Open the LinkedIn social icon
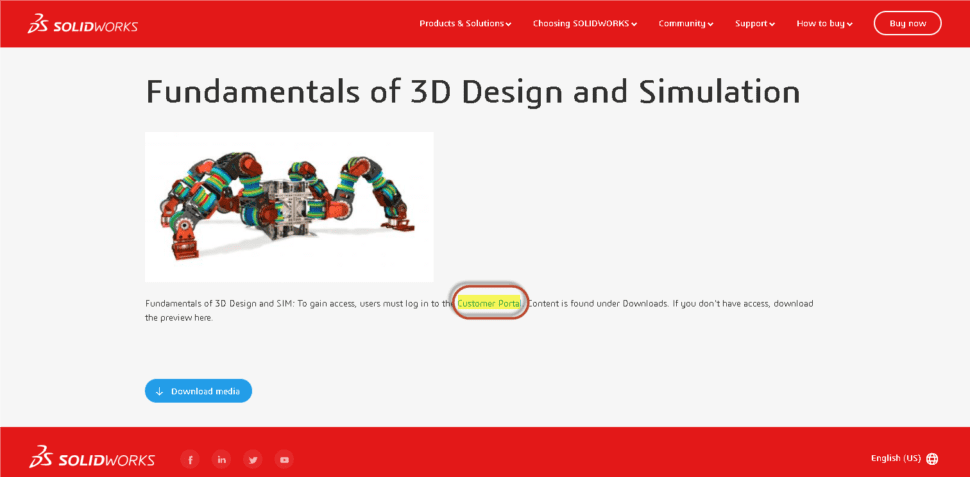Image resolution: width=970 pixels, height=477 pixels. tap(221, 459)
